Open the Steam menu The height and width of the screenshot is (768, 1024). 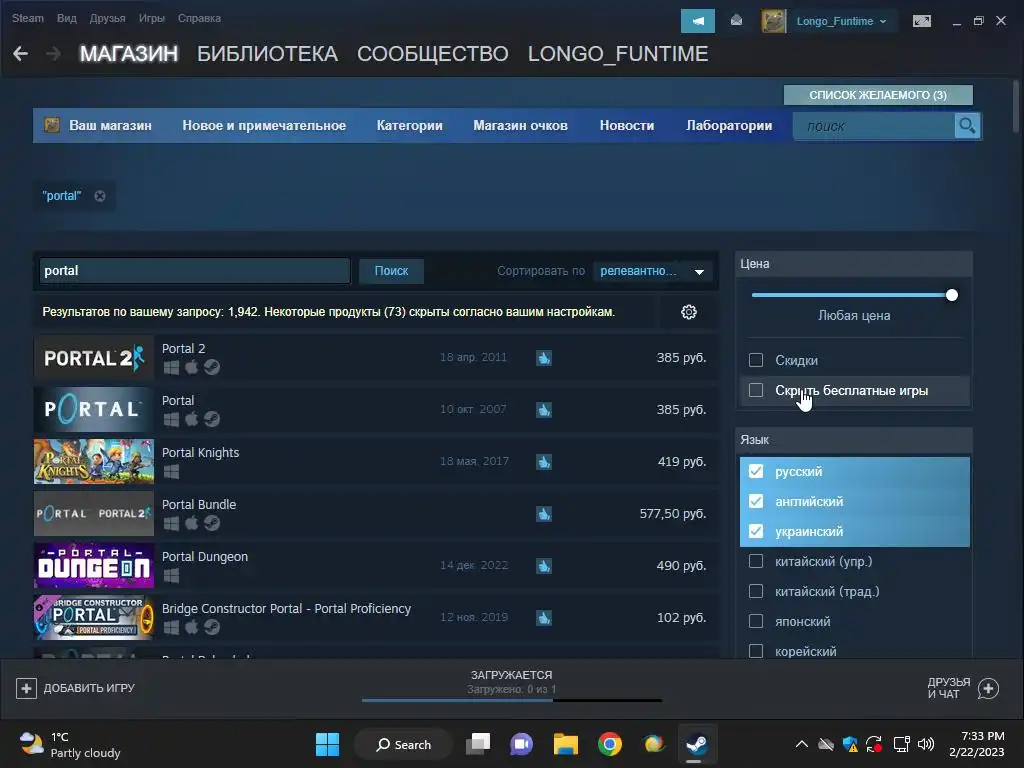tap(27, 18)
